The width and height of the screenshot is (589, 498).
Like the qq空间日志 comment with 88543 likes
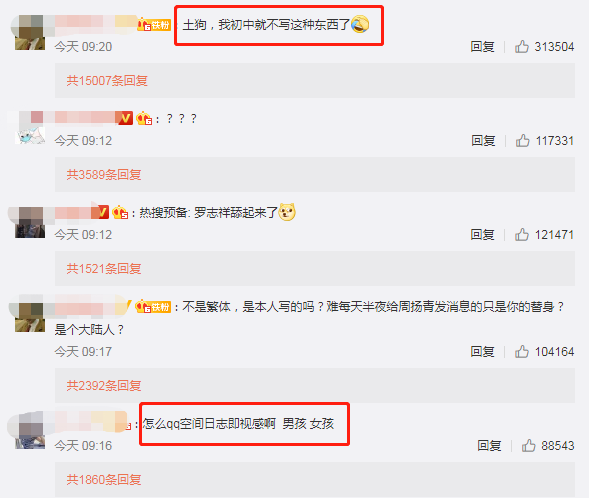529,445
